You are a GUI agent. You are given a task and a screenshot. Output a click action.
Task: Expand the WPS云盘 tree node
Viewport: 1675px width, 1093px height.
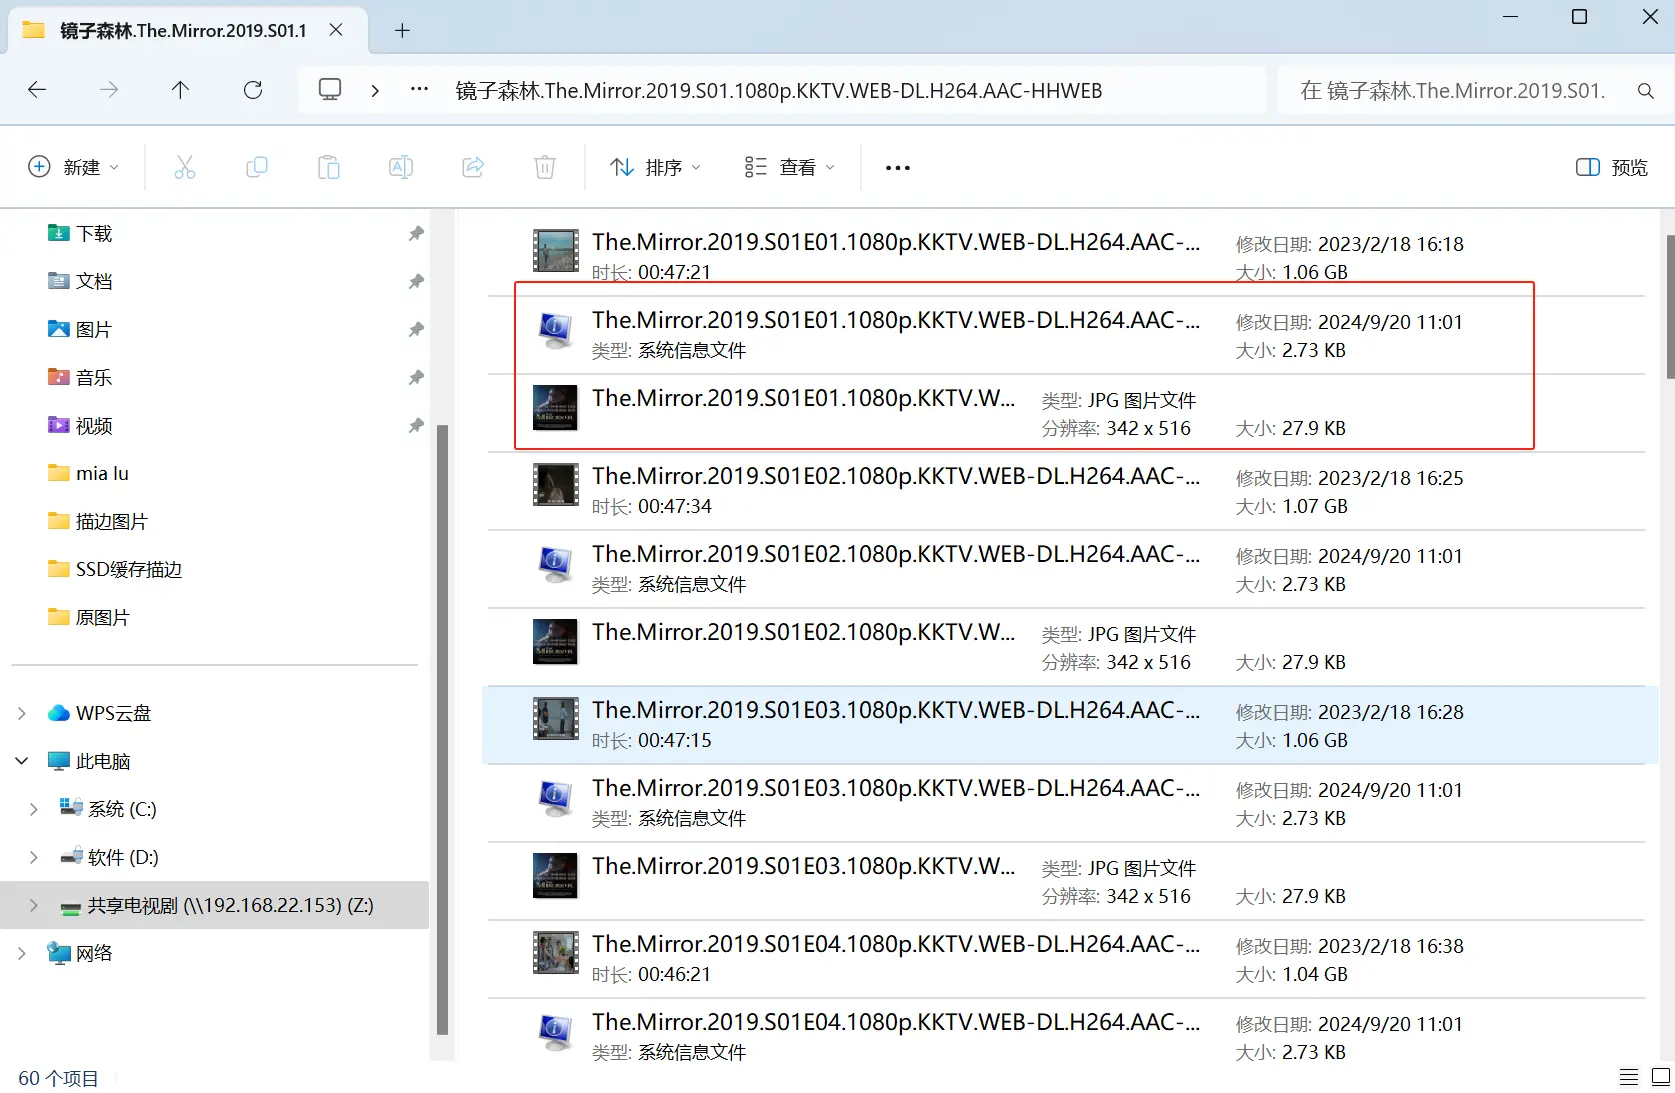click(22, 713)
